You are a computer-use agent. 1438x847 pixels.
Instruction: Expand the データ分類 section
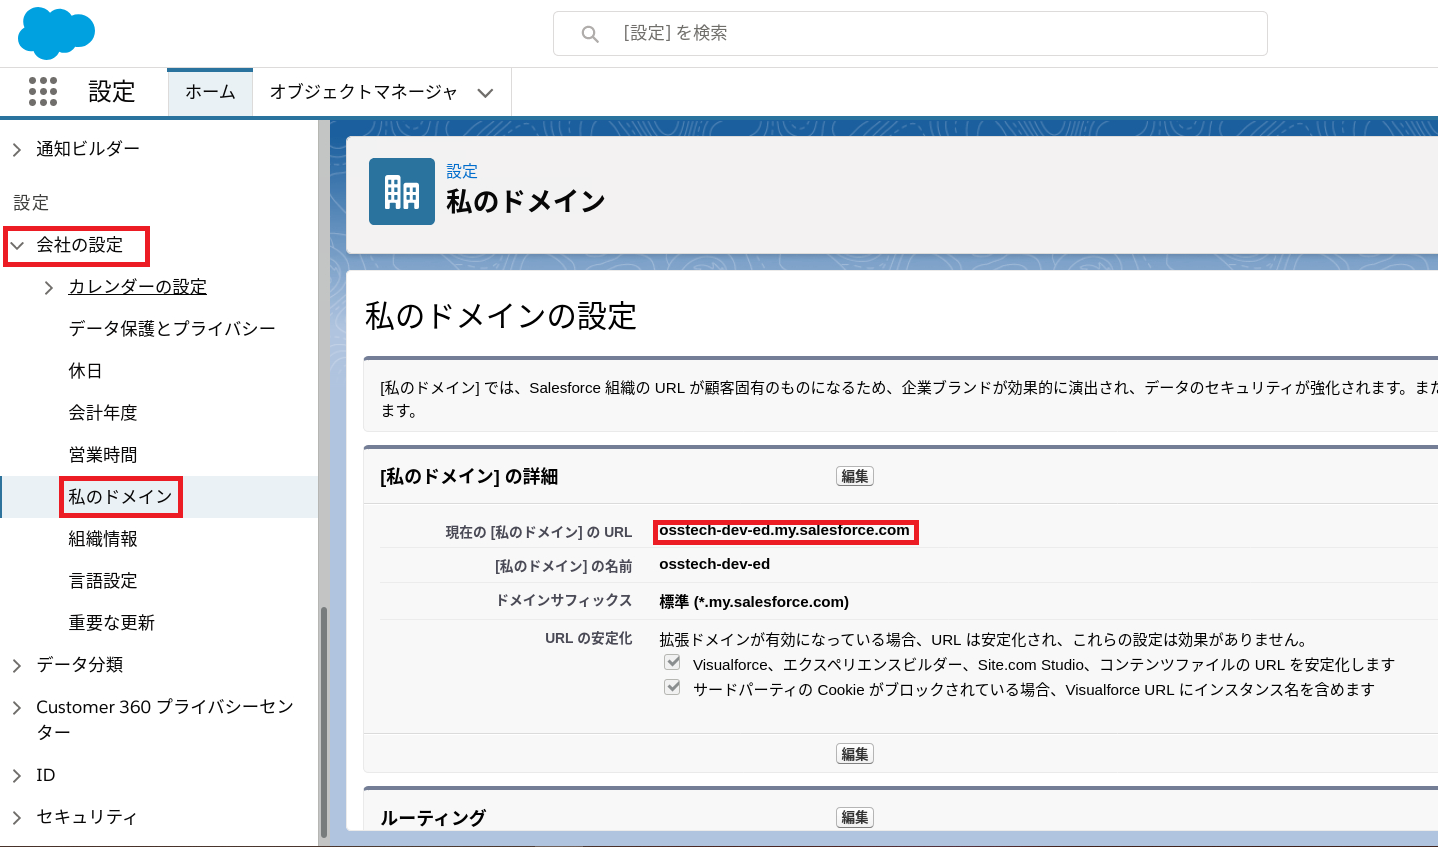(x=17, y=665)
